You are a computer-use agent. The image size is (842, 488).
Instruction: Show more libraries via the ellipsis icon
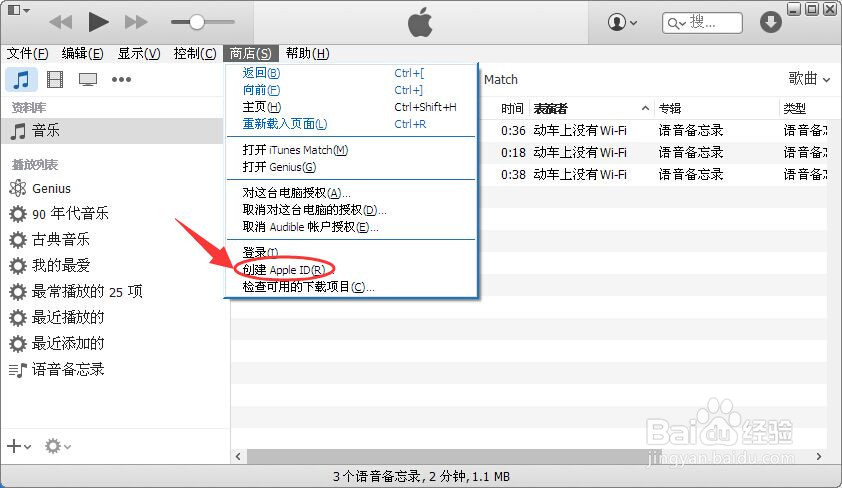click(x=121, y=79)
